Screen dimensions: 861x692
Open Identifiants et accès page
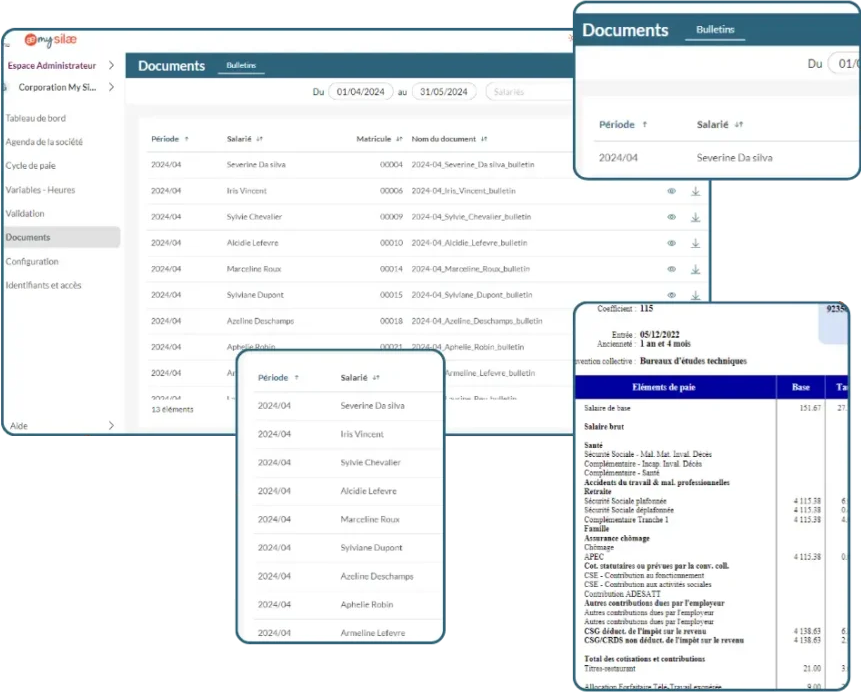[x=43, y=286]
